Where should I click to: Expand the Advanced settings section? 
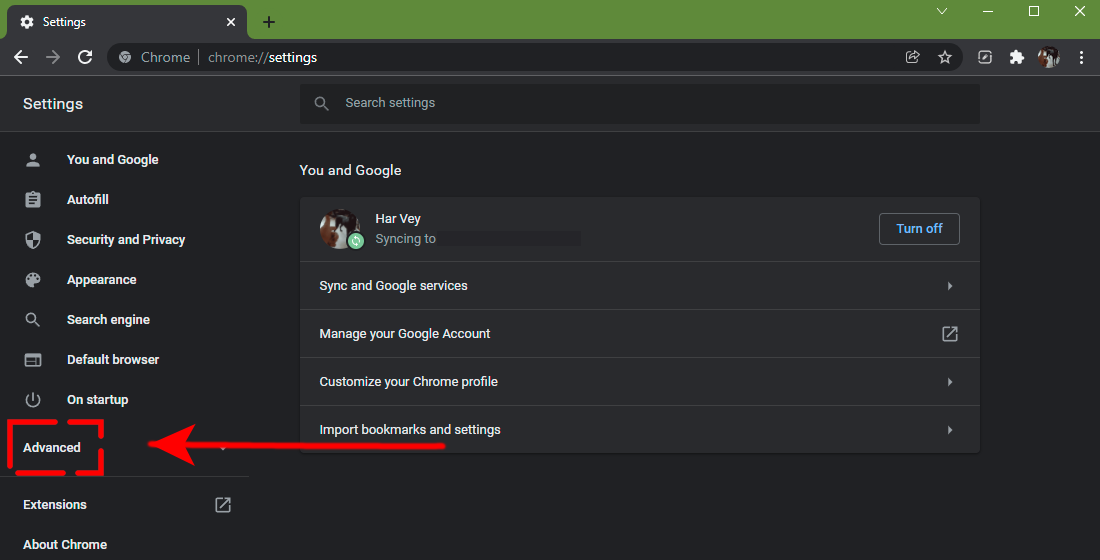(52, 448)
